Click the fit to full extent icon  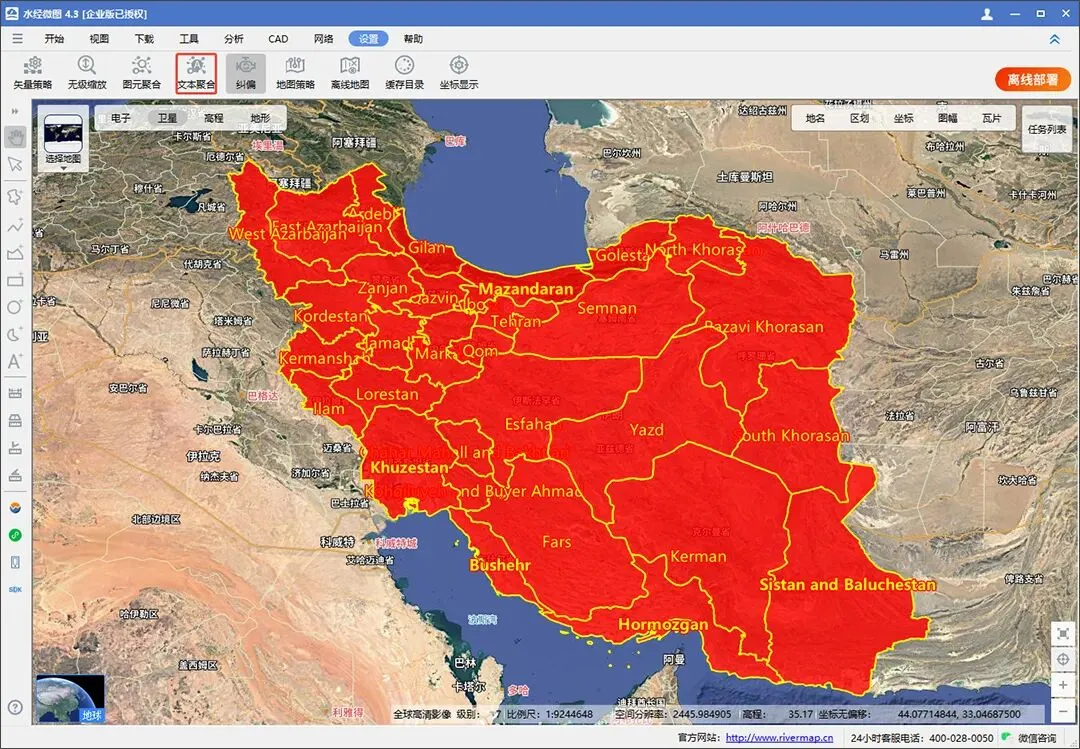coord(1063,634)
